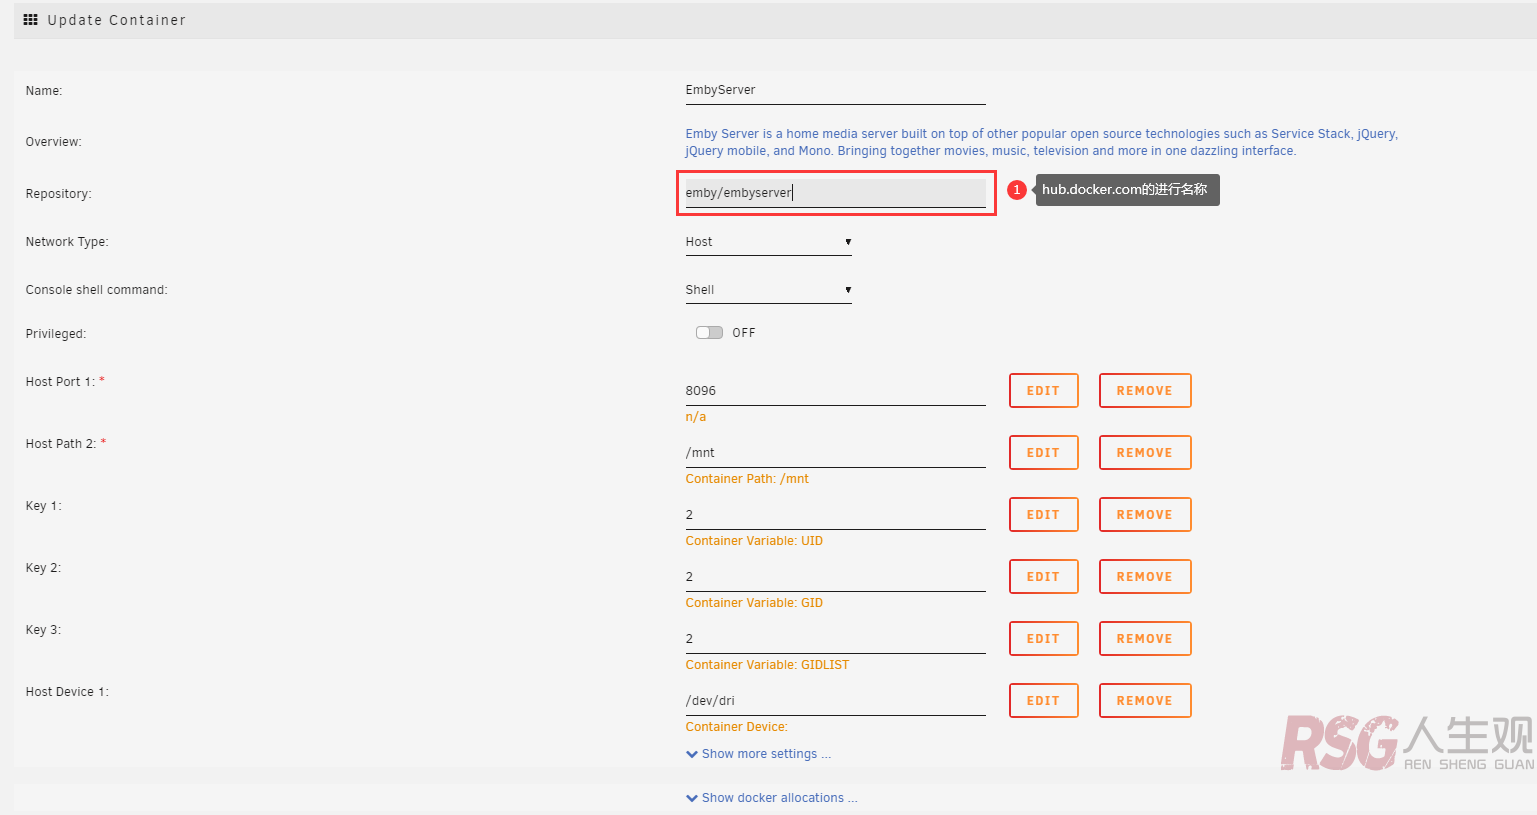Click the Name field containing EmbyServer
The height and width of the screenshot is (815, 1537).
[835, 90]
